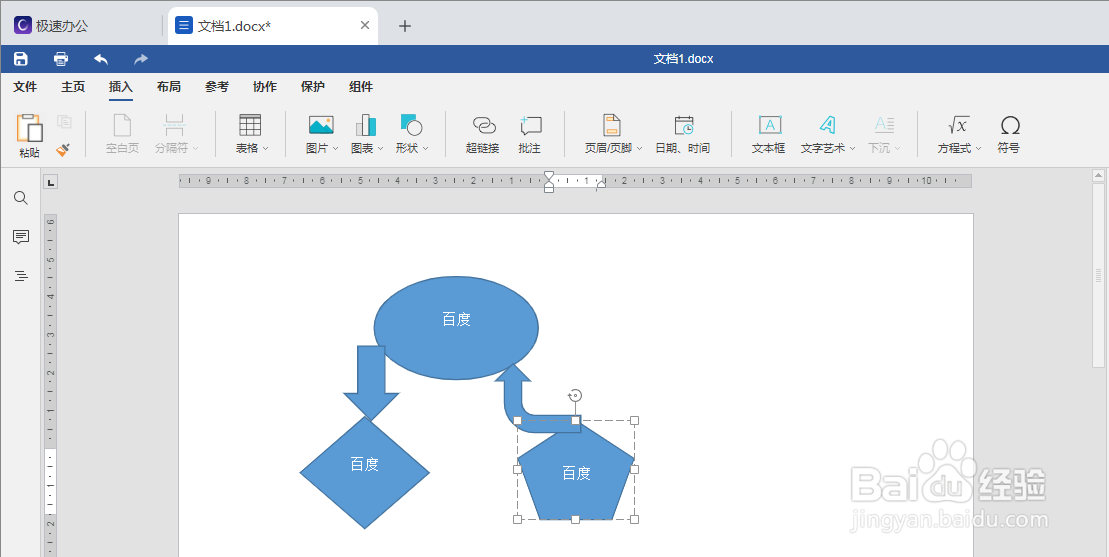1109x557 pixels.
Task: Switch to the 参考 tab
Action: tap(216, 87)
